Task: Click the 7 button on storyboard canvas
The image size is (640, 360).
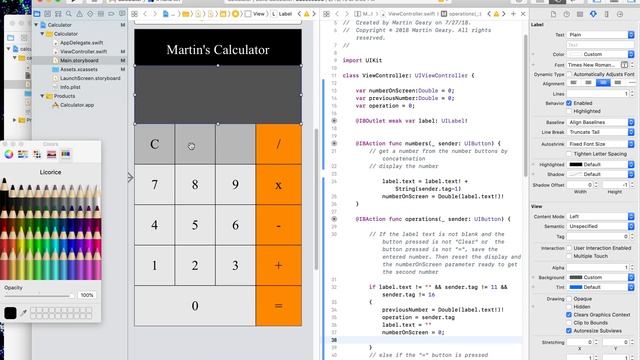Action: (x=154, y=184)
